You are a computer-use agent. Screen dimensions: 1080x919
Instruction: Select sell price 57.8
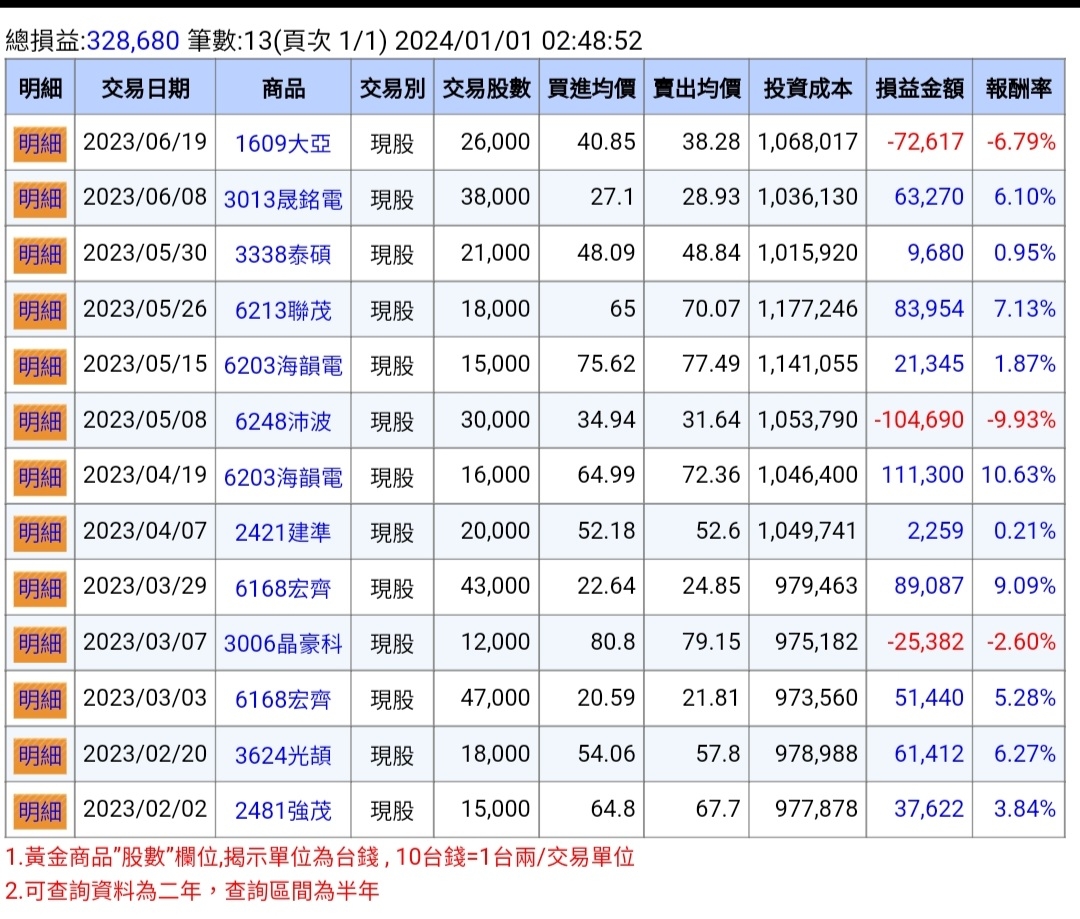pyautogui.click(x=718, y=754)
